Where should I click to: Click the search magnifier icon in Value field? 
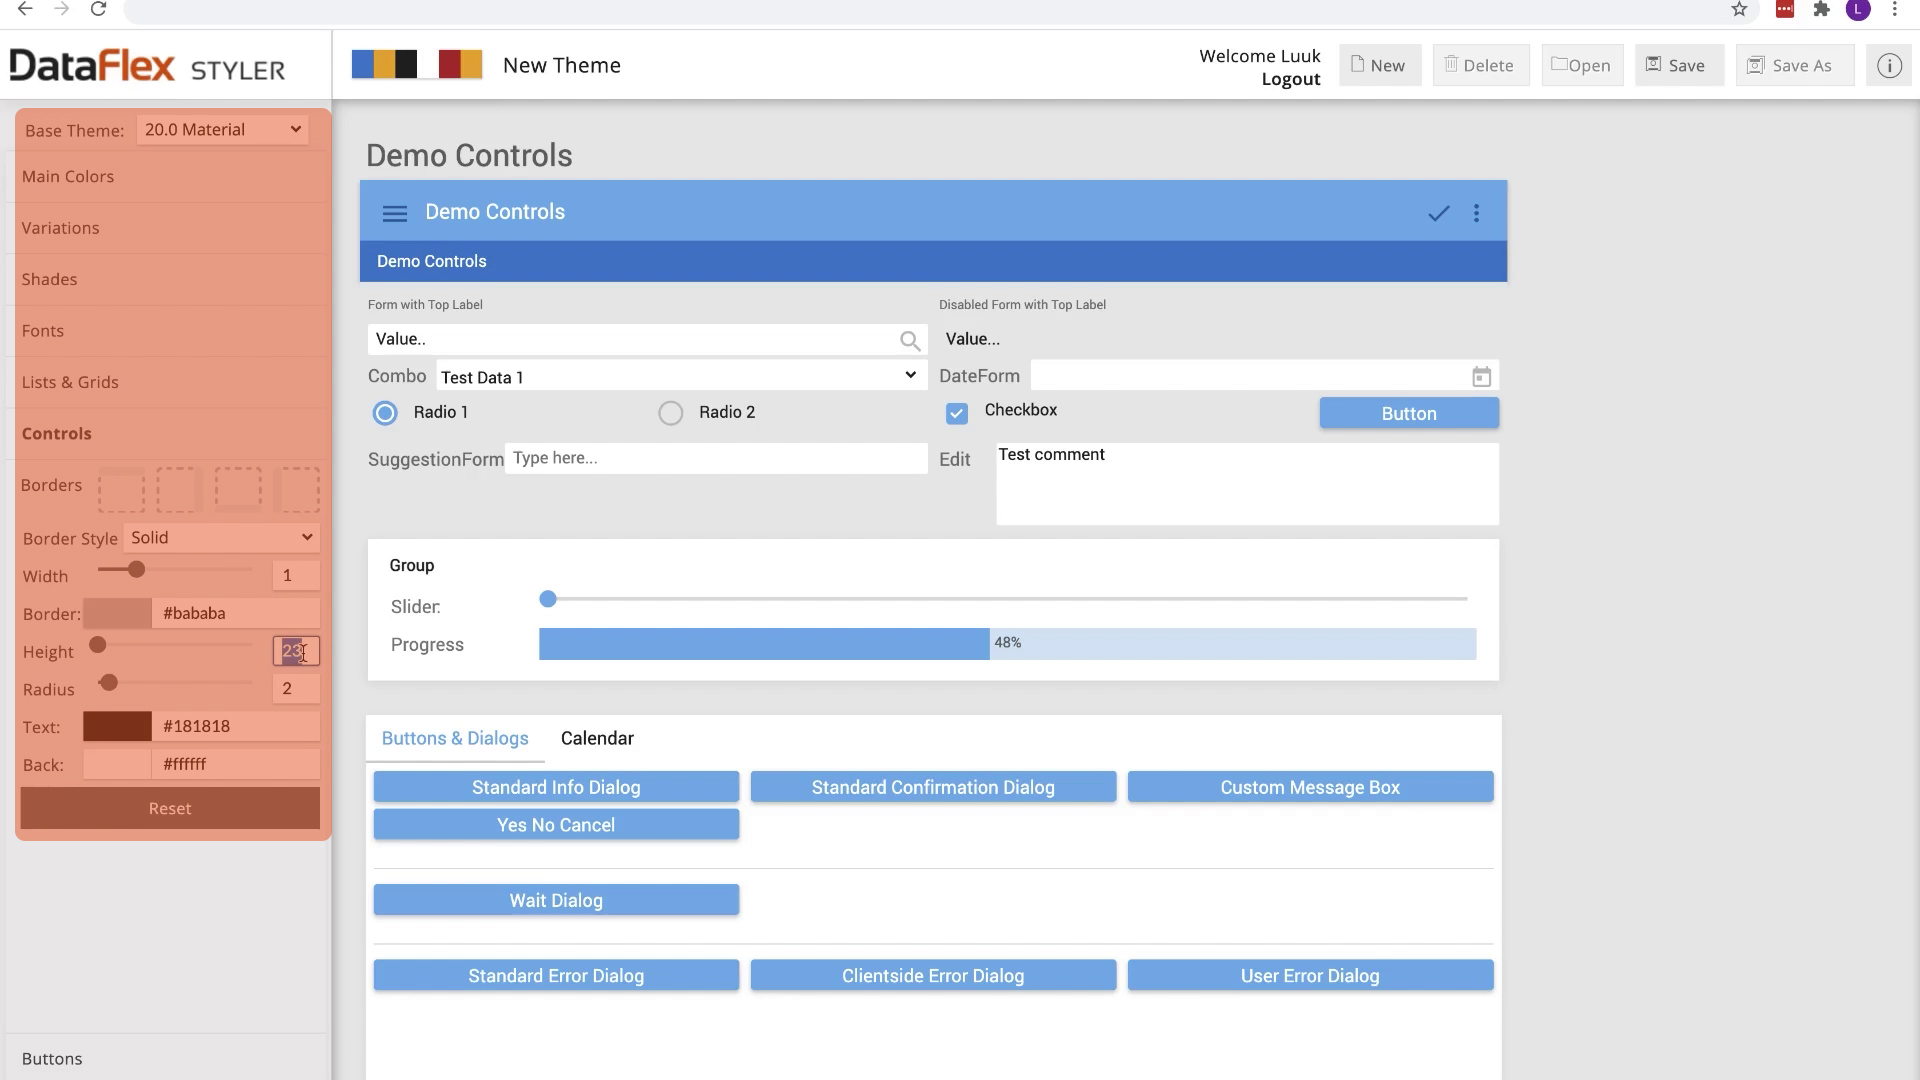(909, 341)
